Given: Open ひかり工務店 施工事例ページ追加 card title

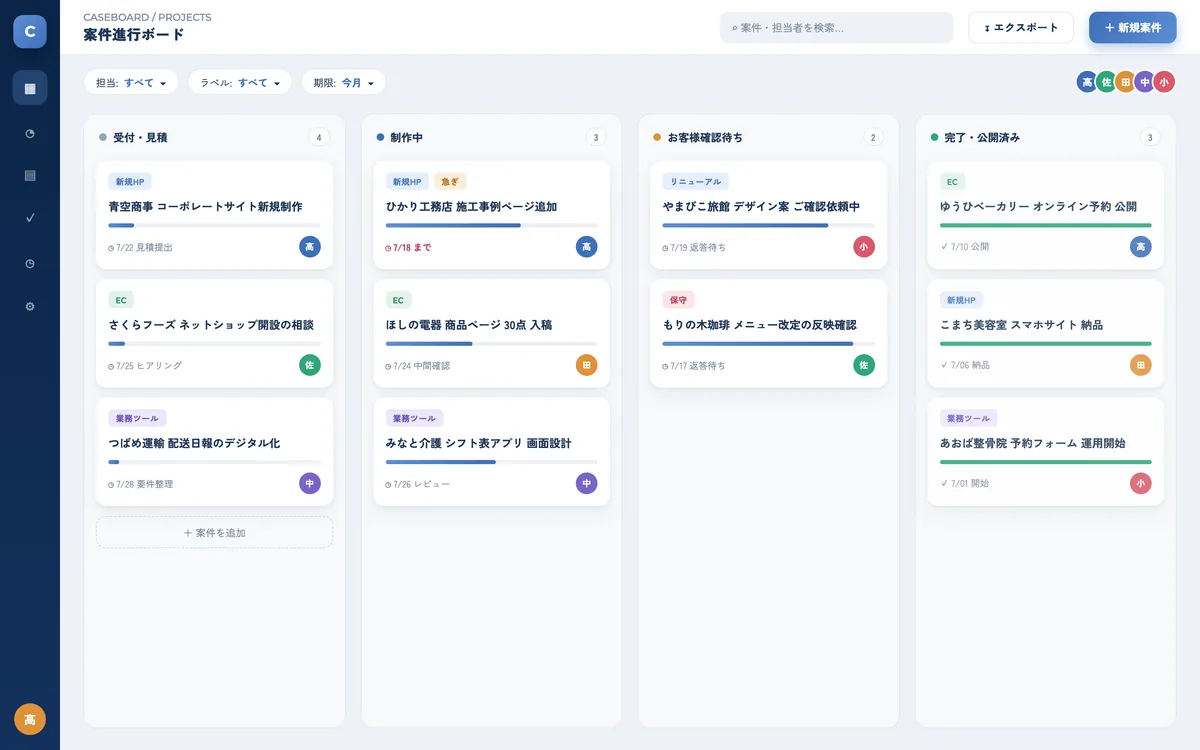Looking at the screenshot, I should [x=471, y=207].
